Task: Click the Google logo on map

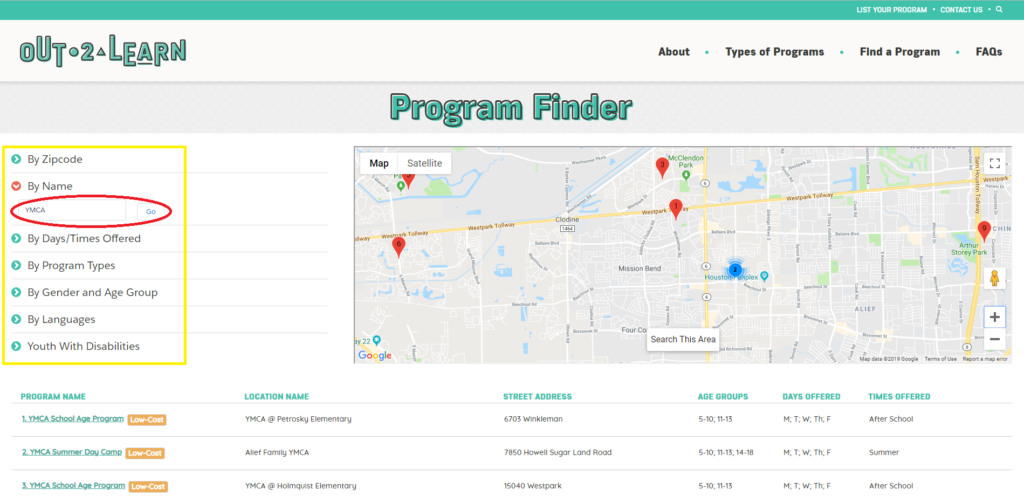Action: pyautogui.click(x=375, y=355)
